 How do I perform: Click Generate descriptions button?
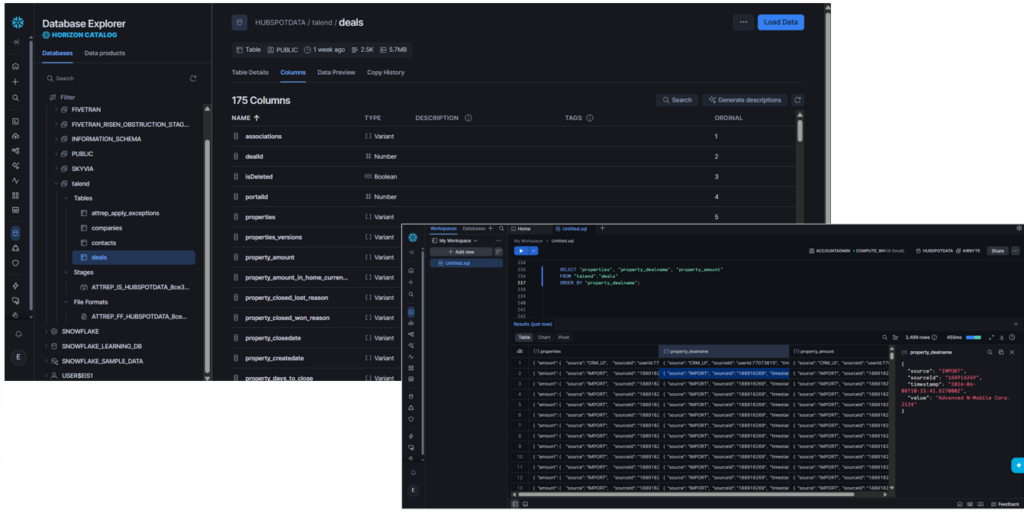click(x=745, y=100)
